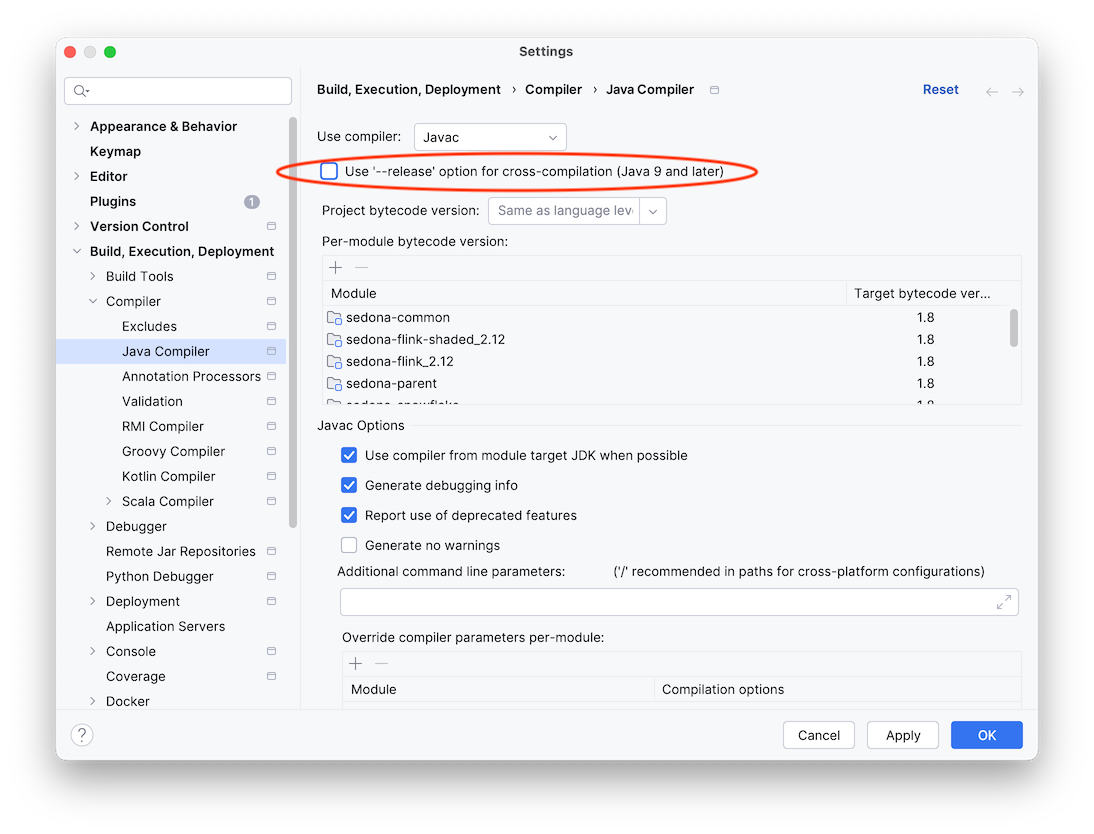Click the back navigation arrow near Reset

[991, 90]
